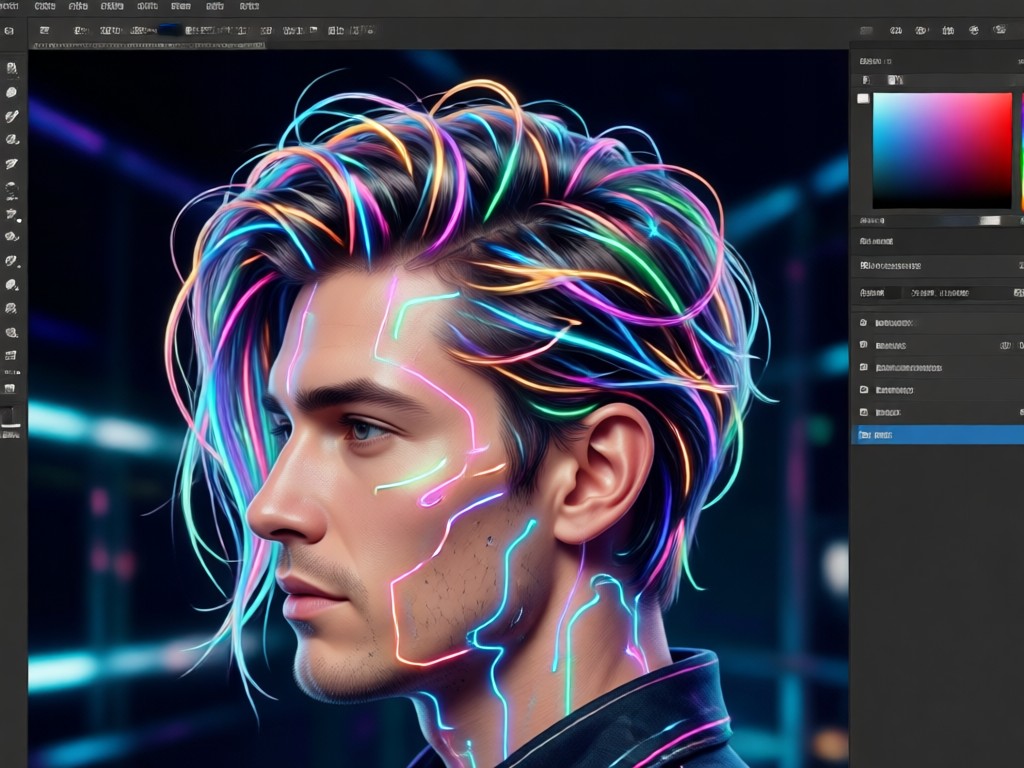
Task: Click the last item in the options bar's left group
Action: pyautogui.click(x=368, y=30)
